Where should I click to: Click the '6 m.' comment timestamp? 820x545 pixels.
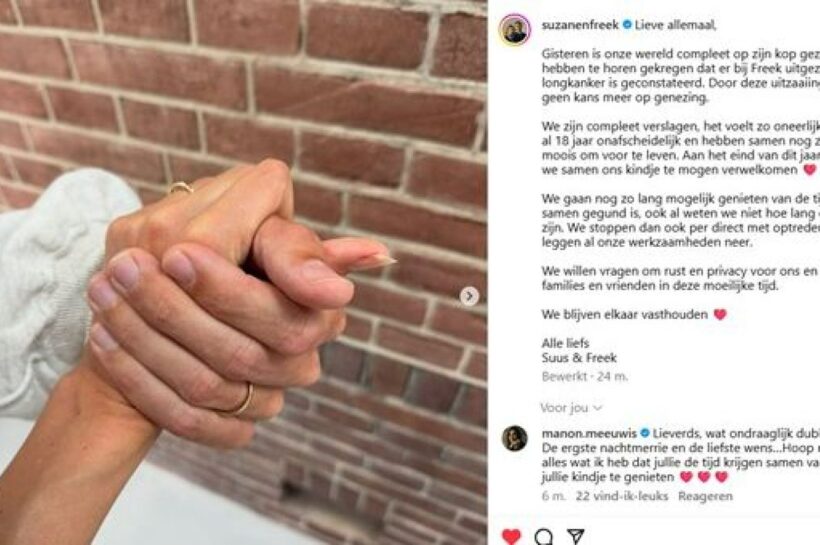tap(554, 496)
